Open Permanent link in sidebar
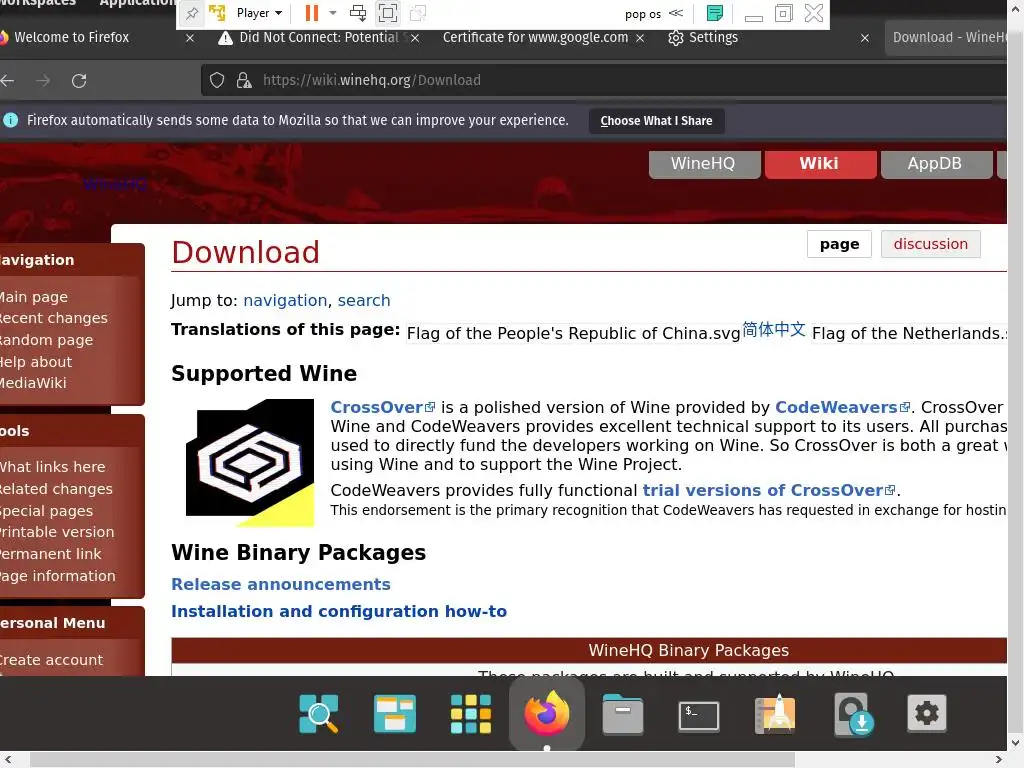The image size is (1024, 768). point(50,554)
